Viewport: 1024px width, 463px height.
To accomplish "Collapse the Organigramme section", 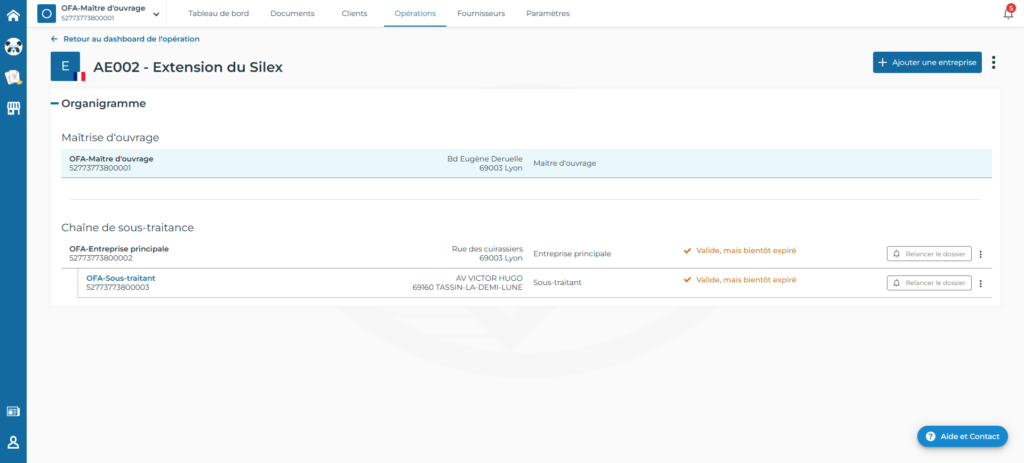I will point(55,103).
